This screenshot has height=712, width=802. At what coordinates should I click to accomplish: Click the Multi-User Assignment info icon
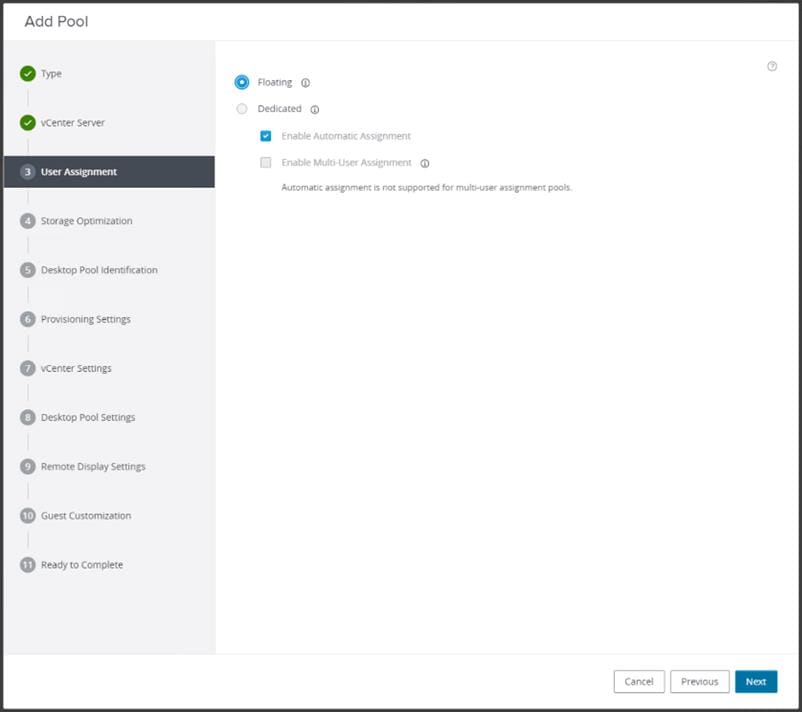(x=425, y=163)
